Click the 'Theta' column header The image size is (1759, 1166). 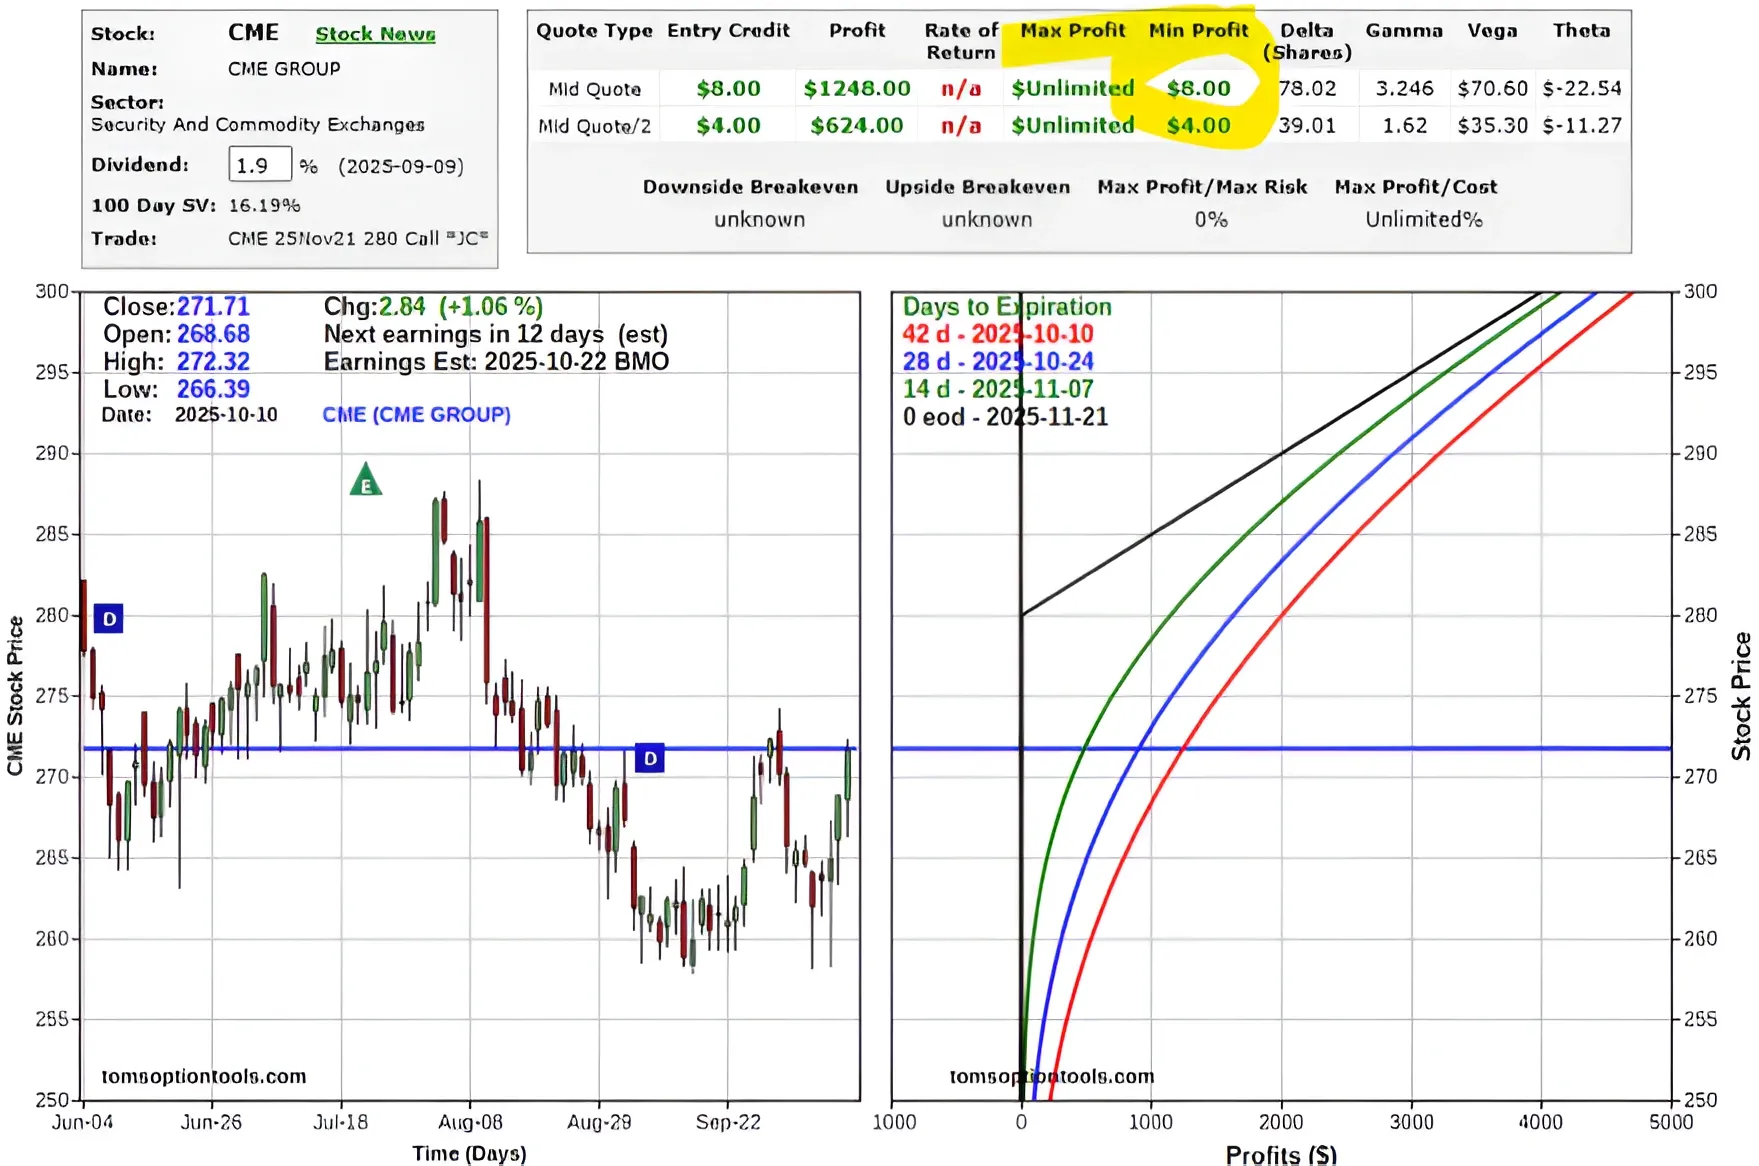click(x=1582, y=31)
